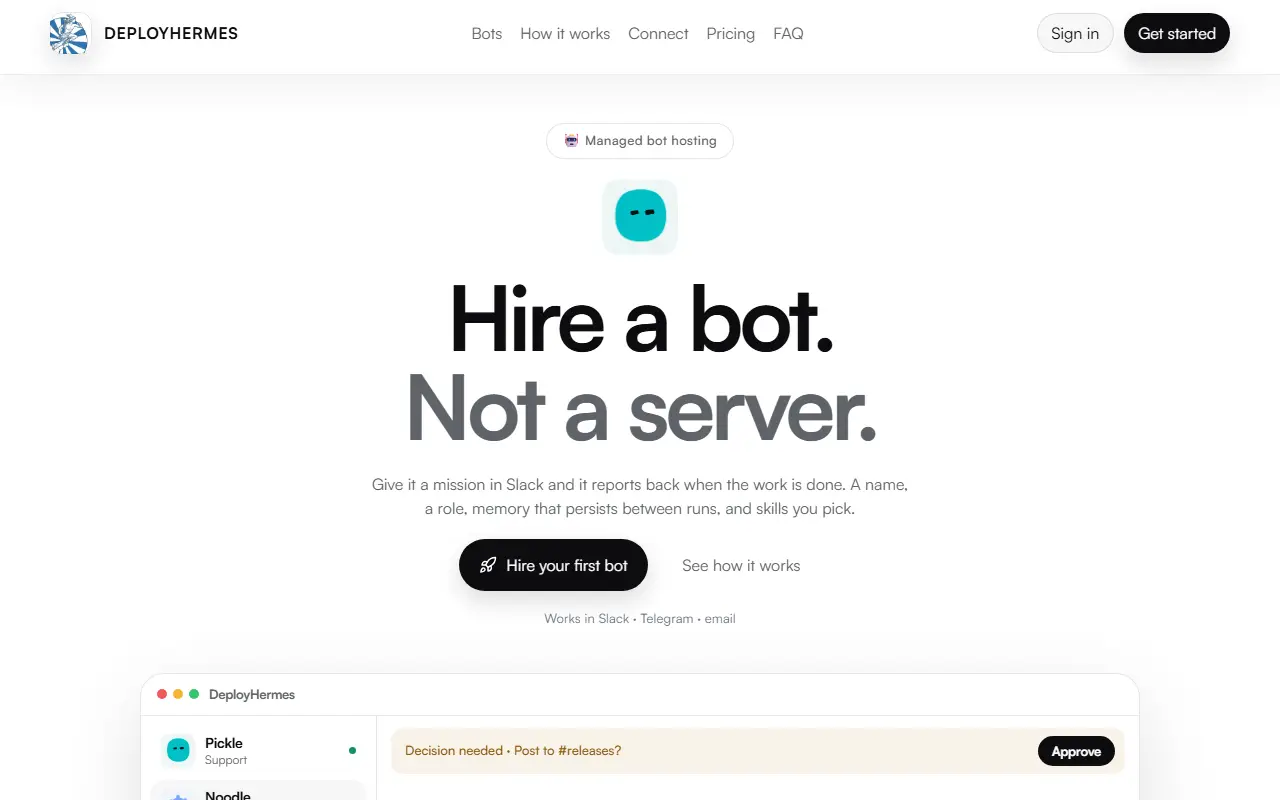
Task: Jump to FAQ from the header
Action: point(788,34)
